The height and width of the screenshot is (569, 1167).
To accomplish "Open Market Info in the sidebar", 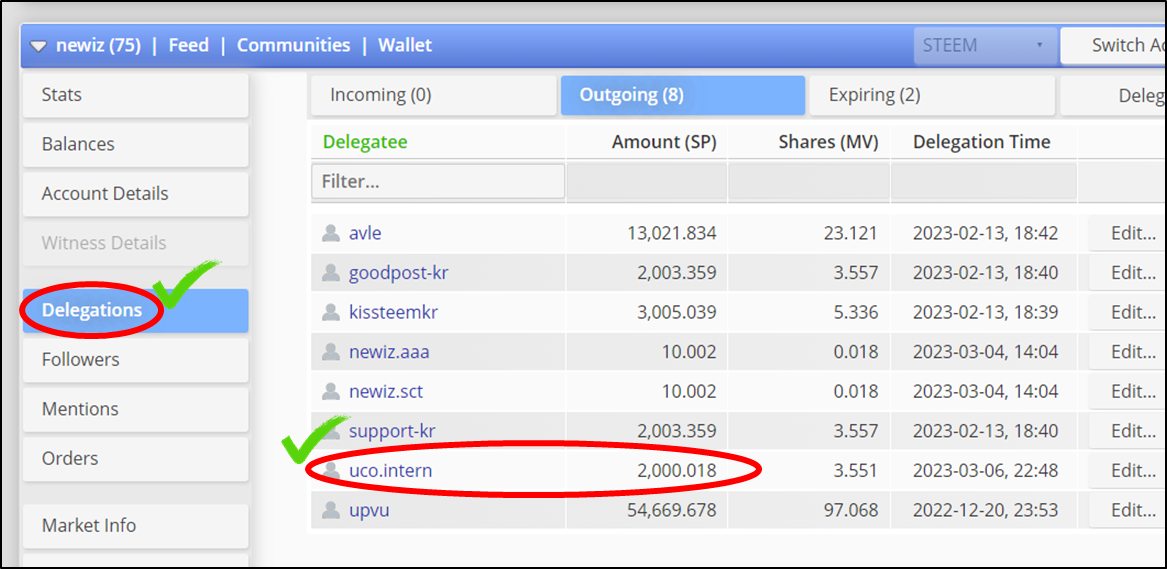I will [135, 526].
